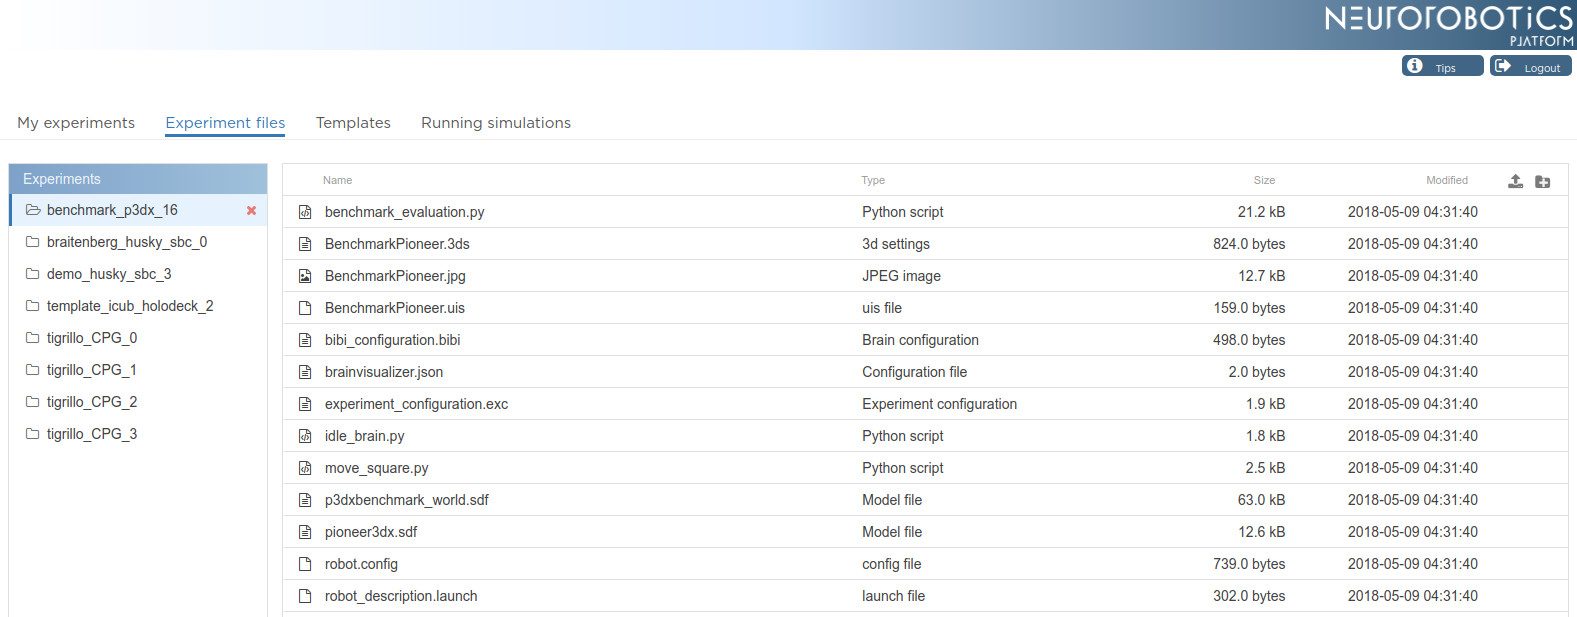Switch to the Templates tab
This screenshot has height=617, width=1577.
point(353,123)
